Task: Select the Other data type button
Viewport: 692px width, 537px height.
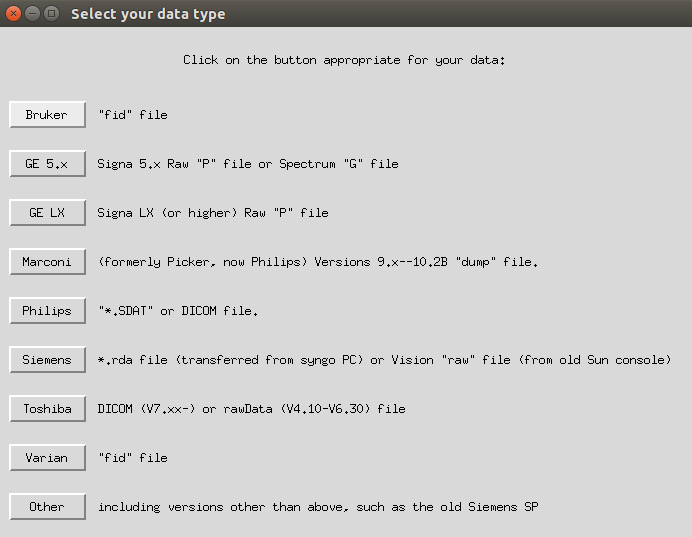Action: click(x=47, y=507)
